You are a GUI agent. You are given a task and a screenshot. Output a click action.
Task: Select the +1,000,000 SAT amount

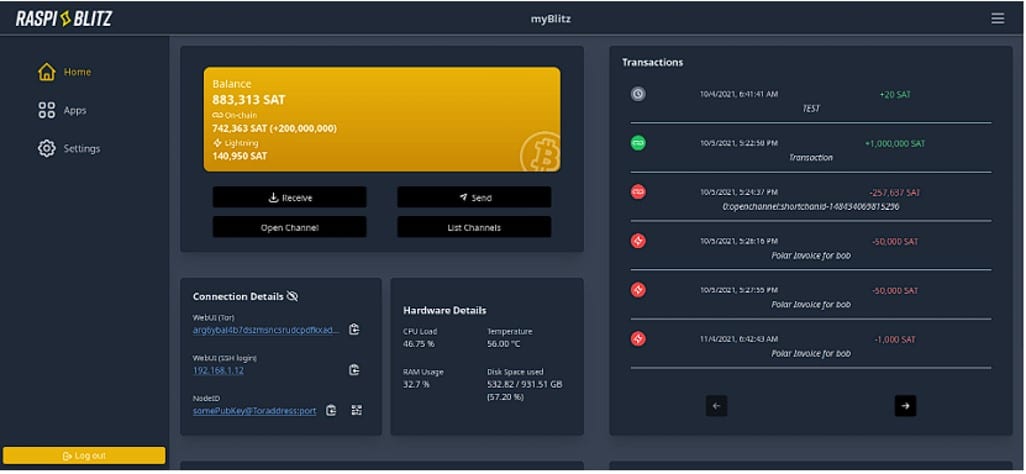[x=894, y=143]
